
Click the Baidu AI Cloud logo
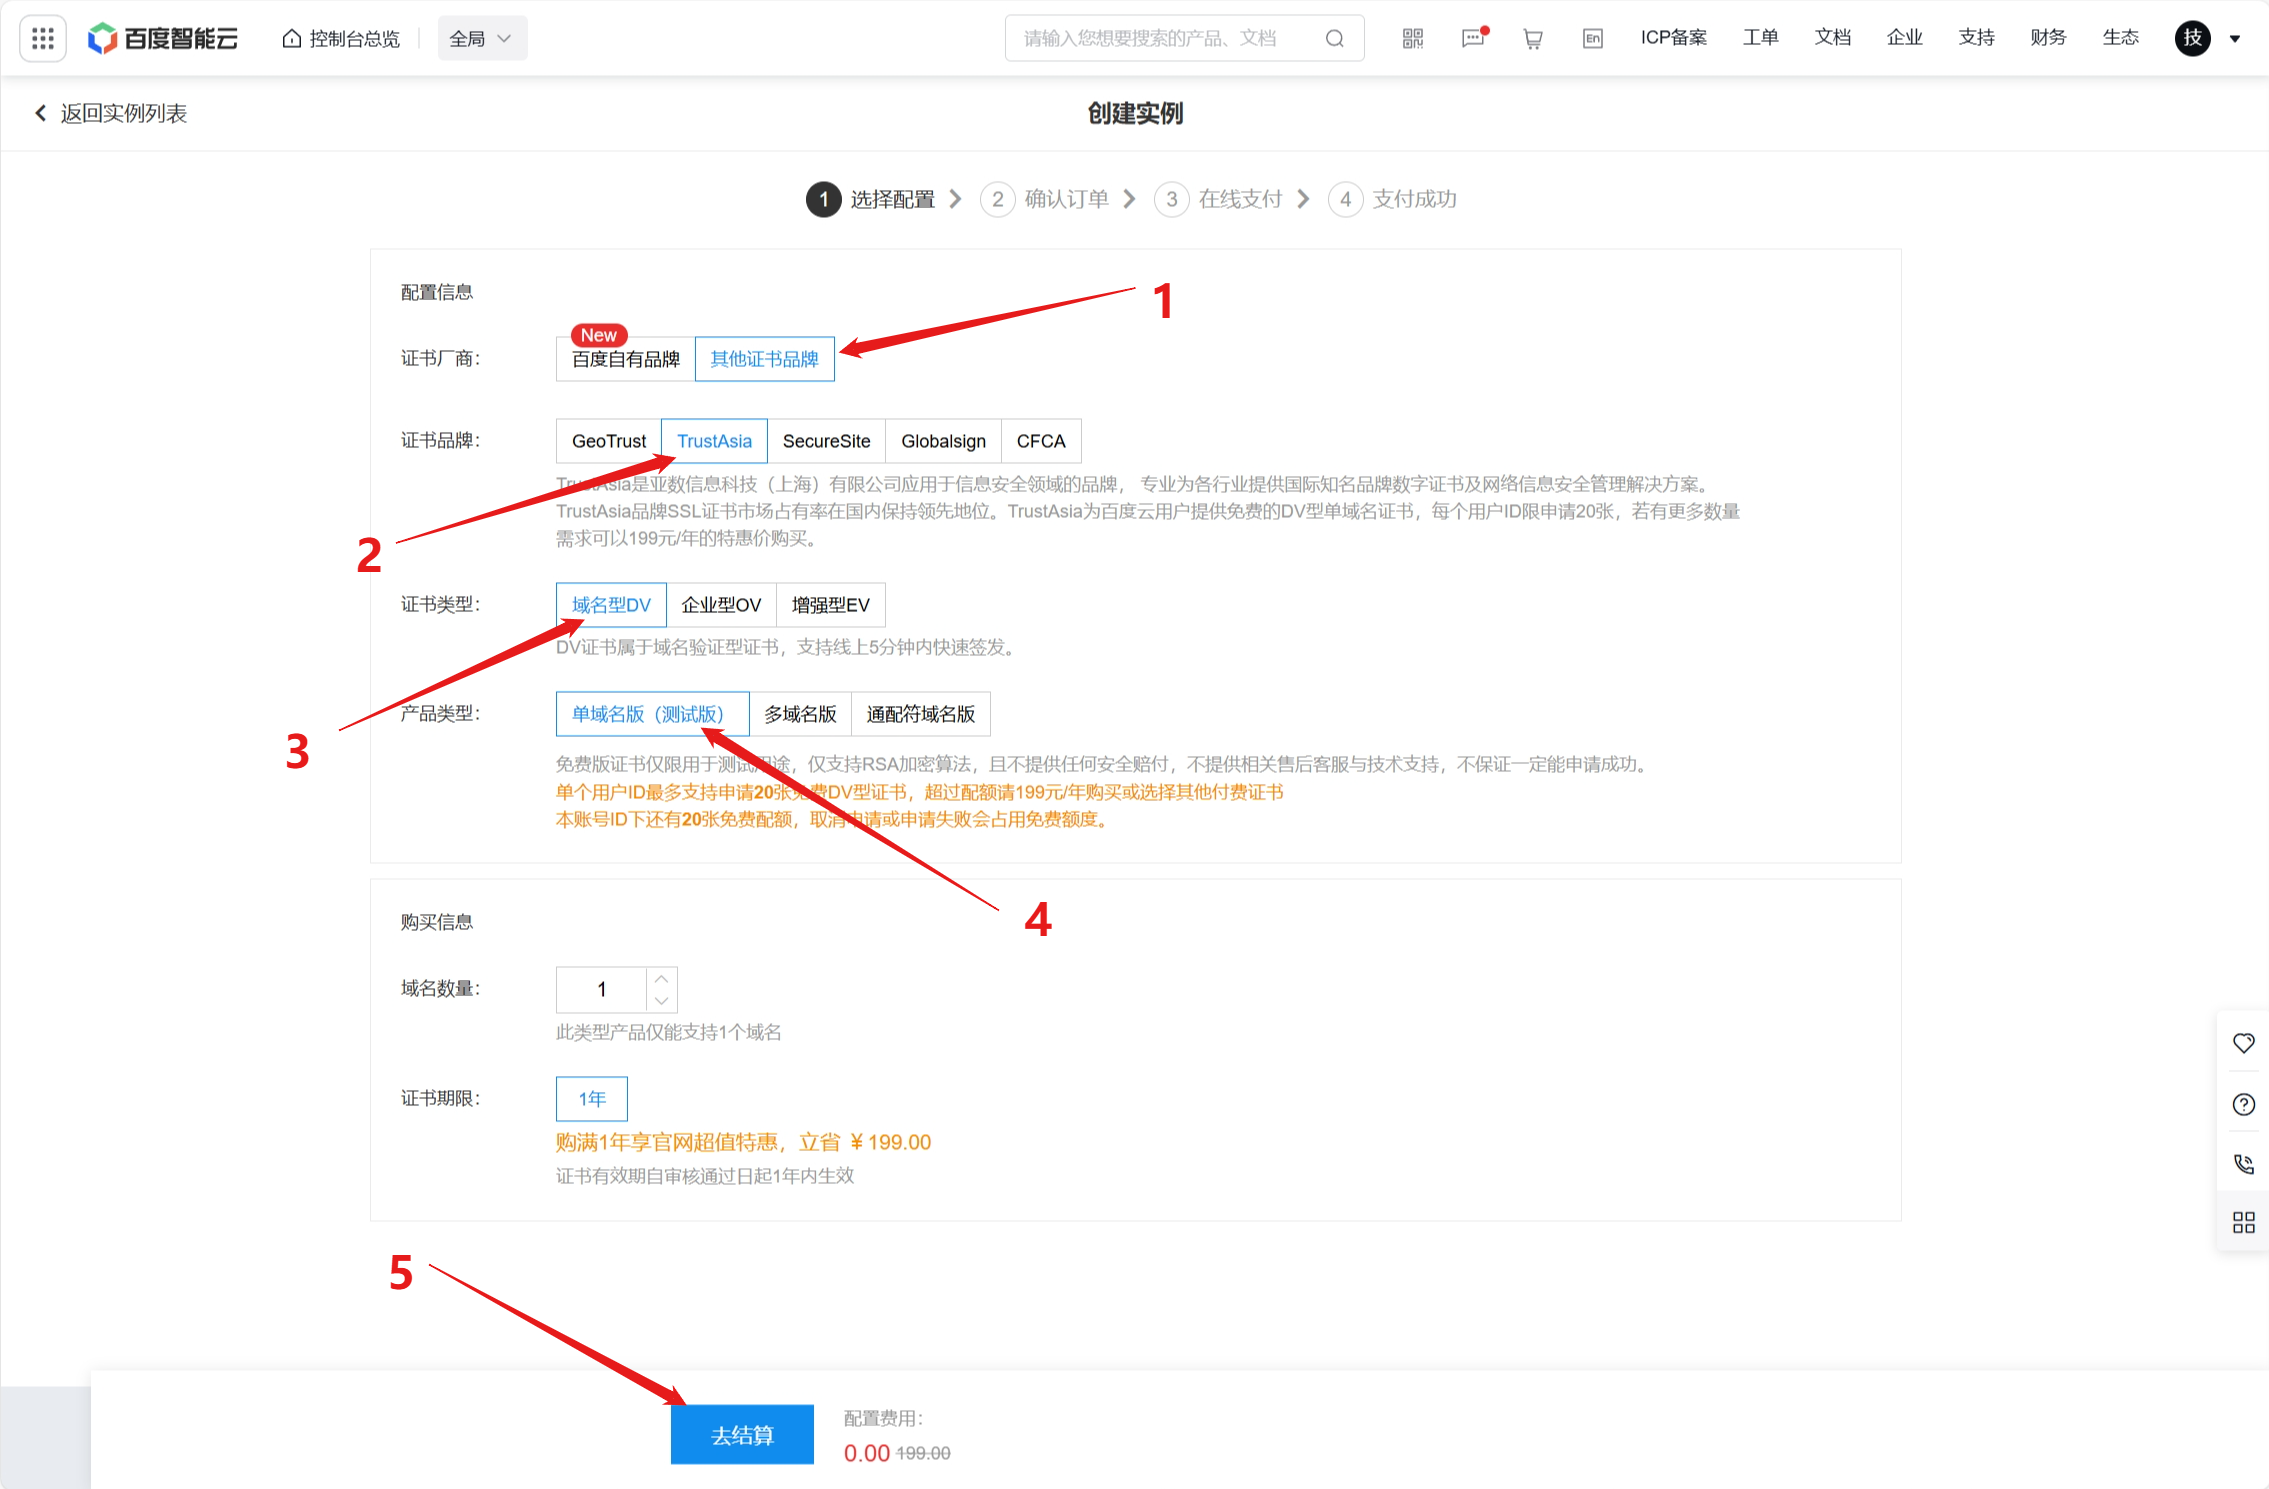click(163, 38)
